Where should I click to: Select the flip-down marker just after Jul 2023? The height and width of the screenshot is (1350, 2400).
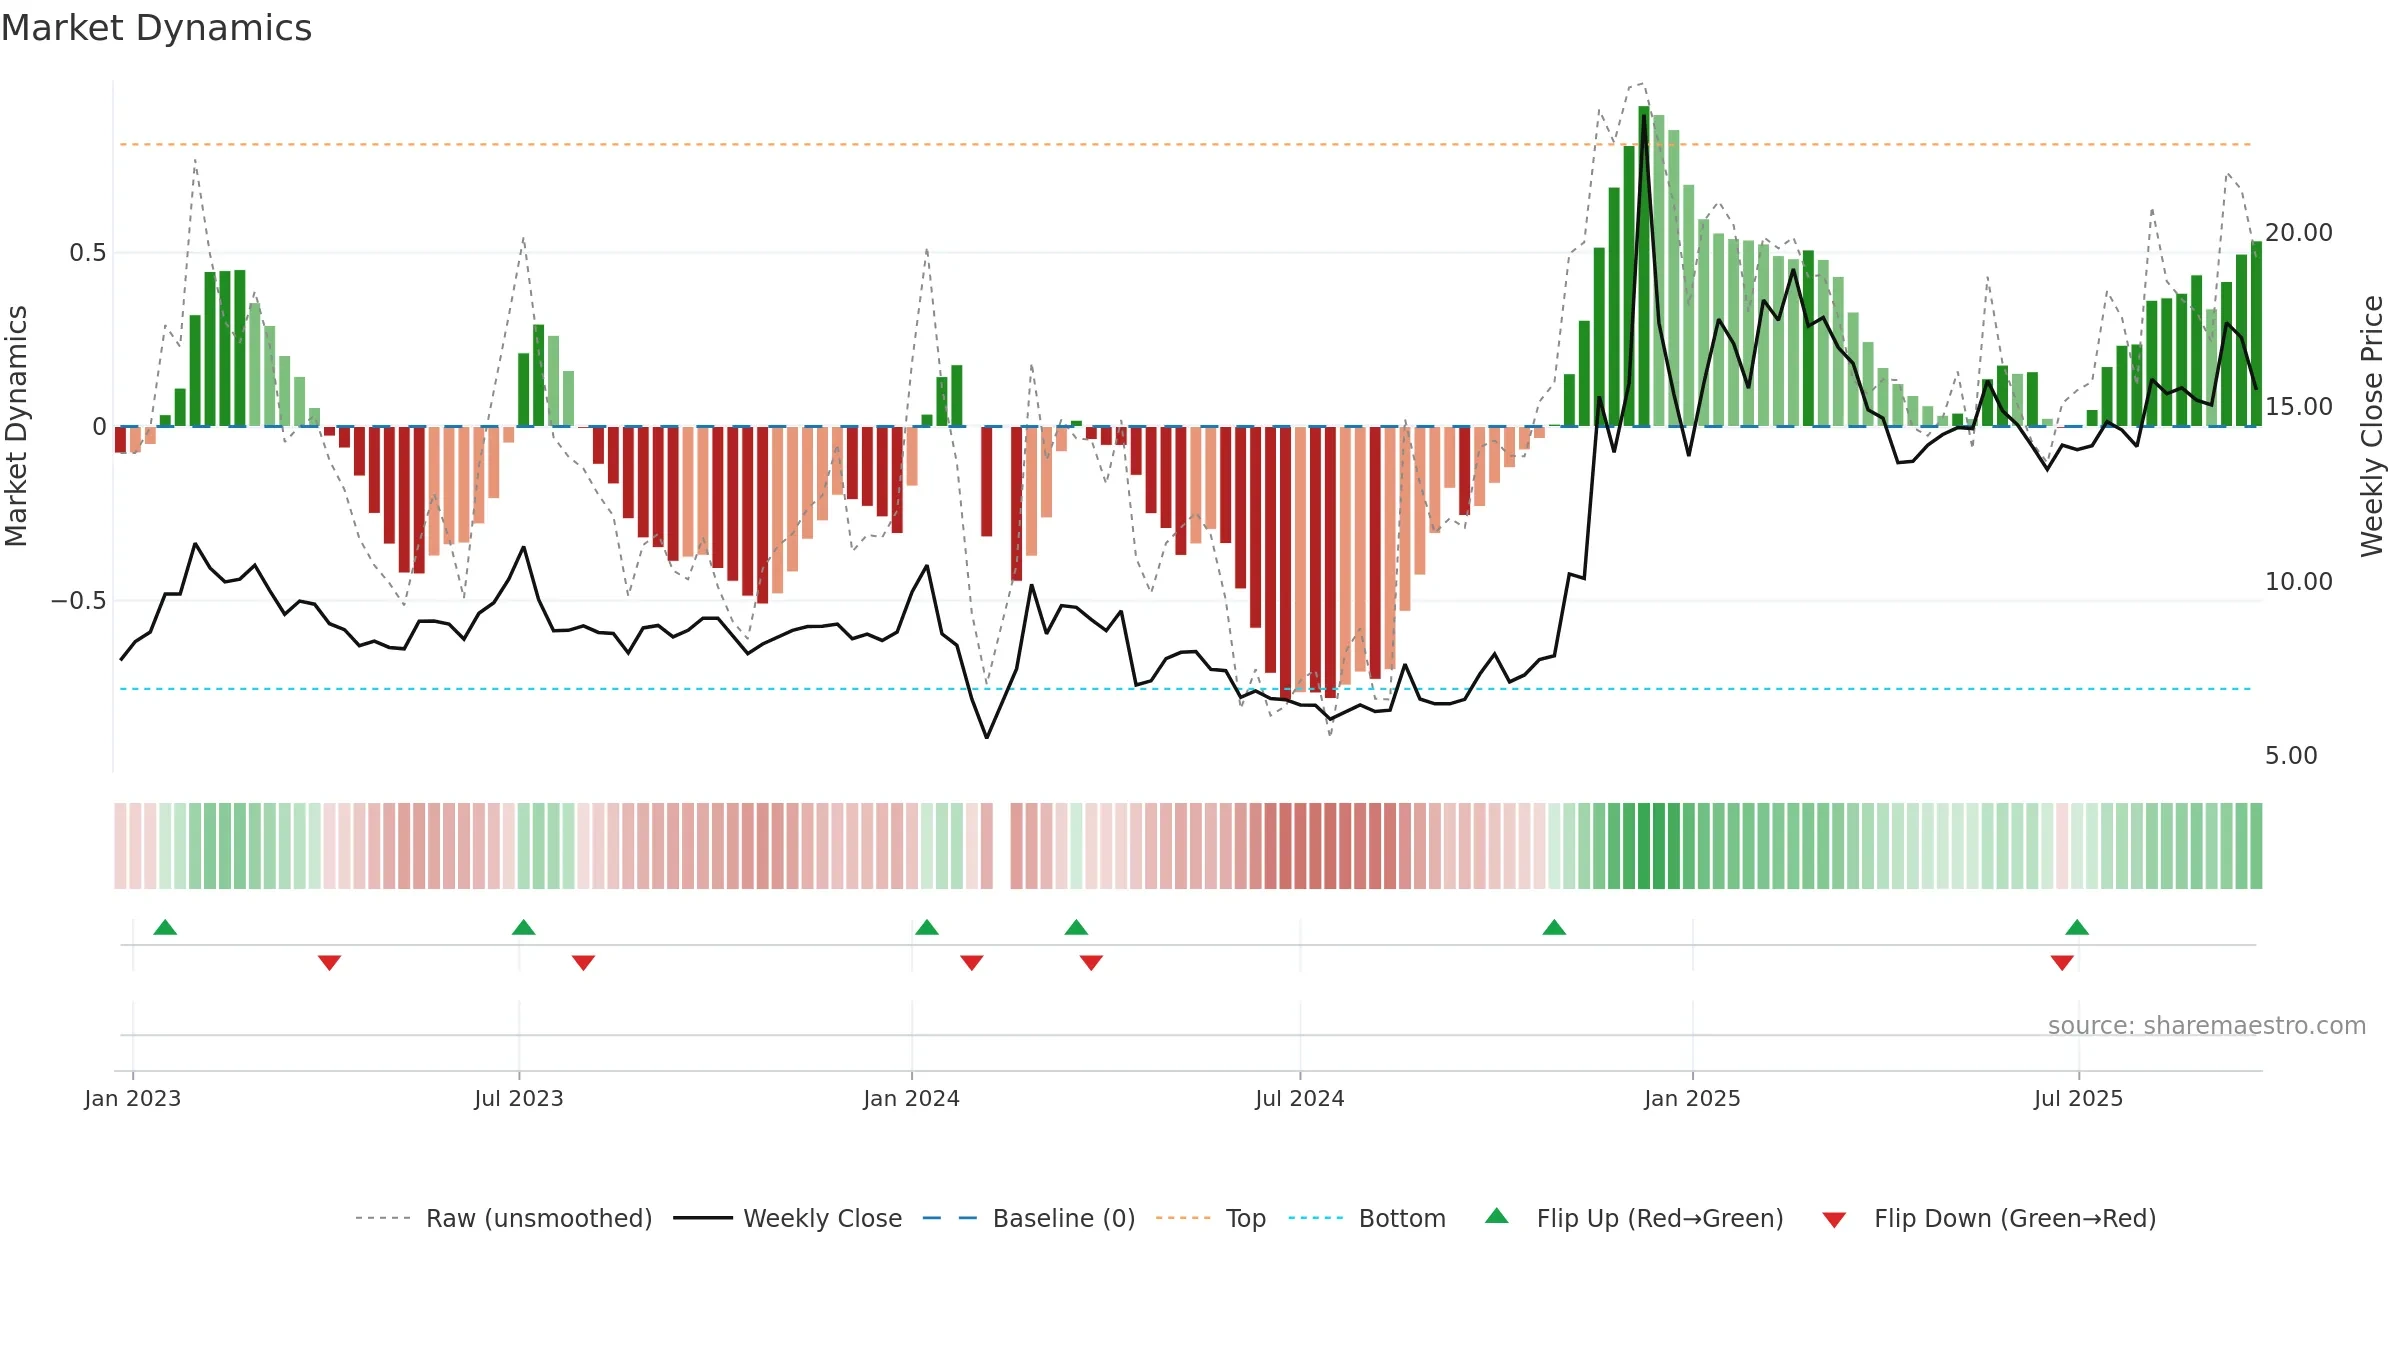point(584,963)
